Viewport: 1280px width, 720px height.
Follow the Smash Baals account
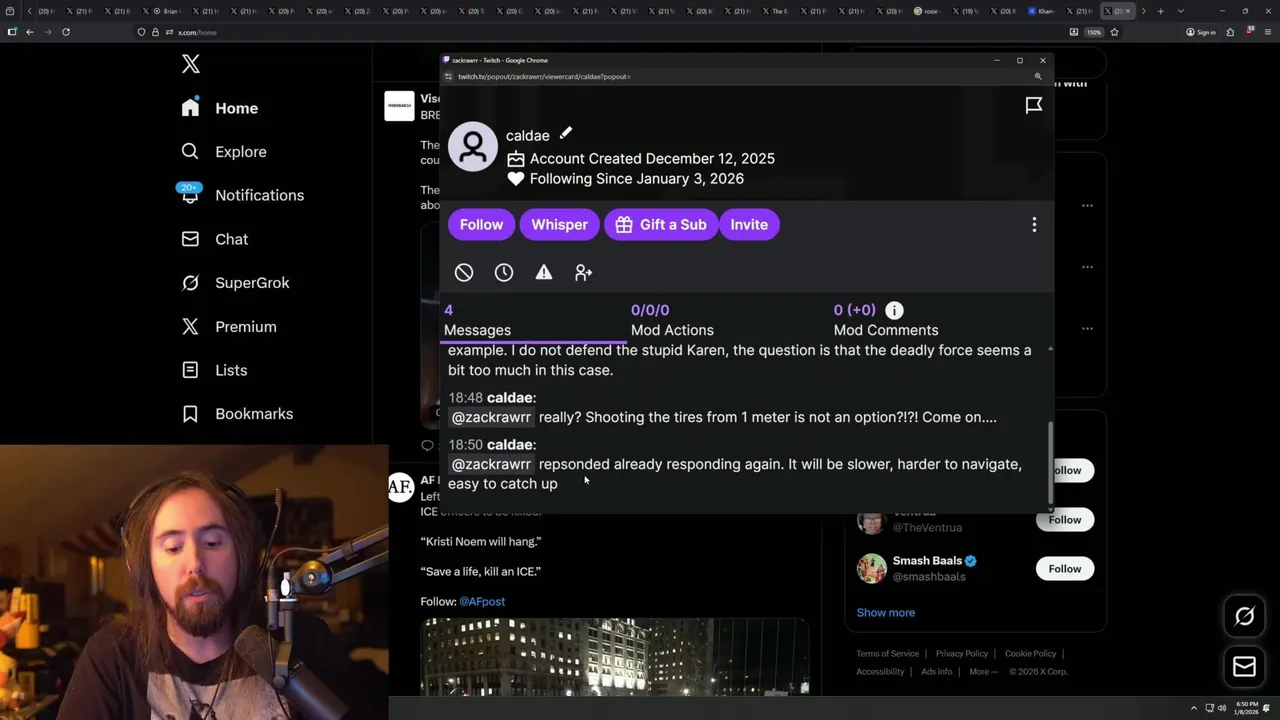pyautogui.click(x=1065, y=569)
